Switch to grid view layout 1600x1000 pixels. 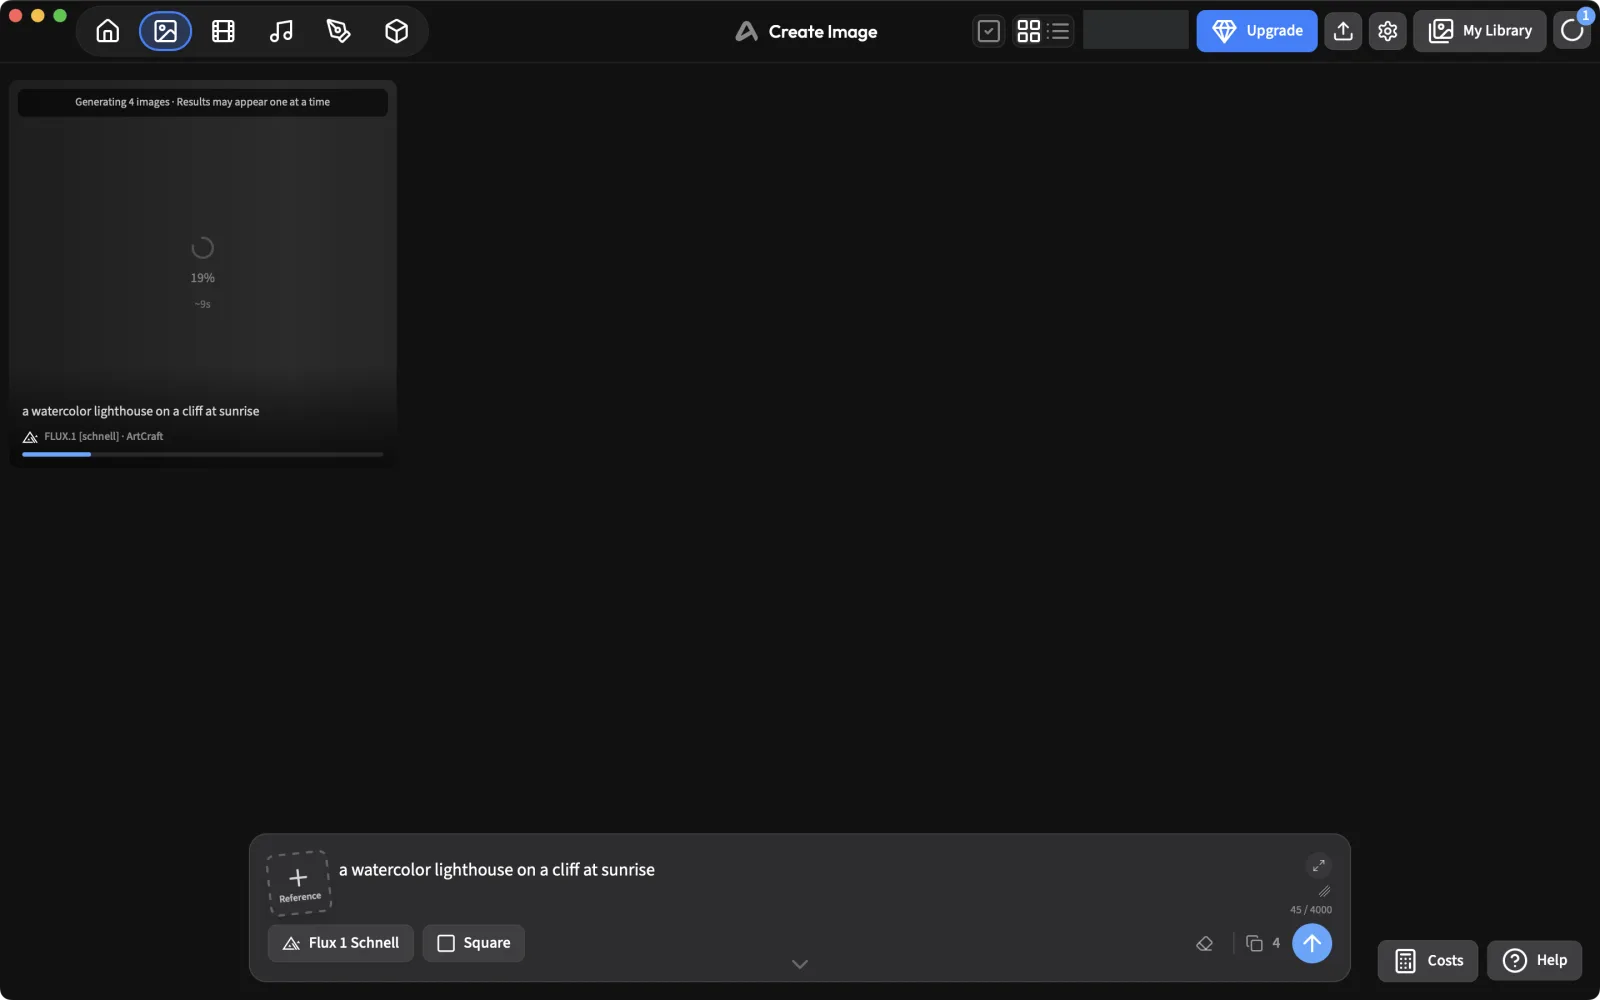[1028, 31]
